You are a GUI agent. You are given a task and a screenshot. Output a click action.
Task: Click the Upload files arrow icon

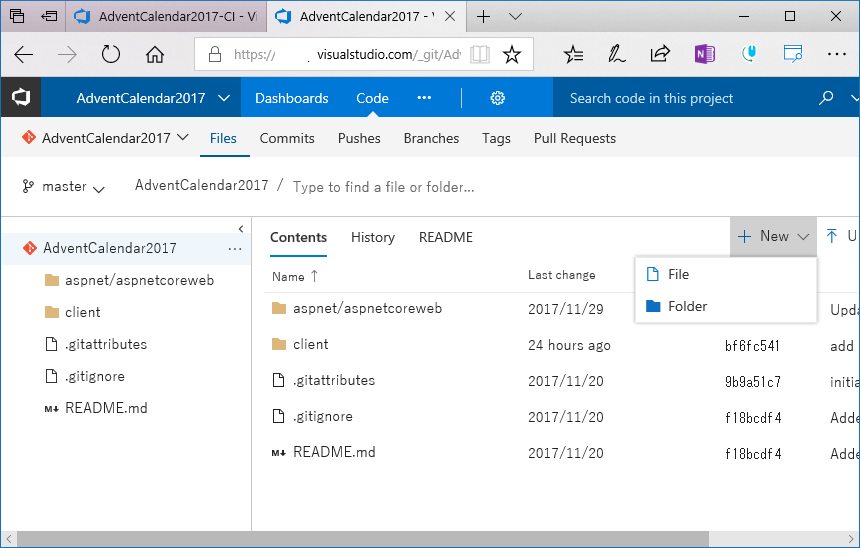(x=831, y=236)
